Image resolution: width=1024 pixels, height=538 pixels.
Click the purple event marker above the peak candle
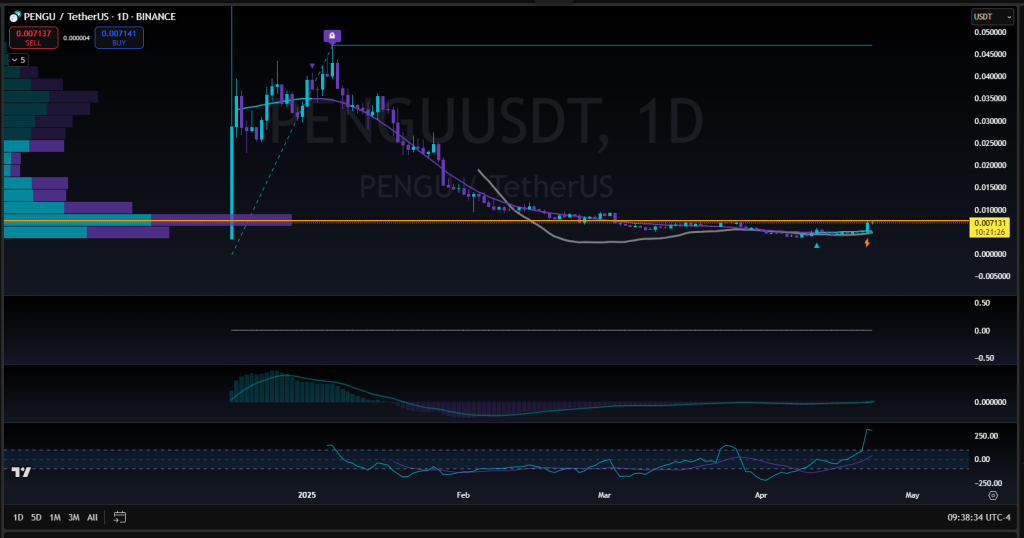click(x=332, y=36)
